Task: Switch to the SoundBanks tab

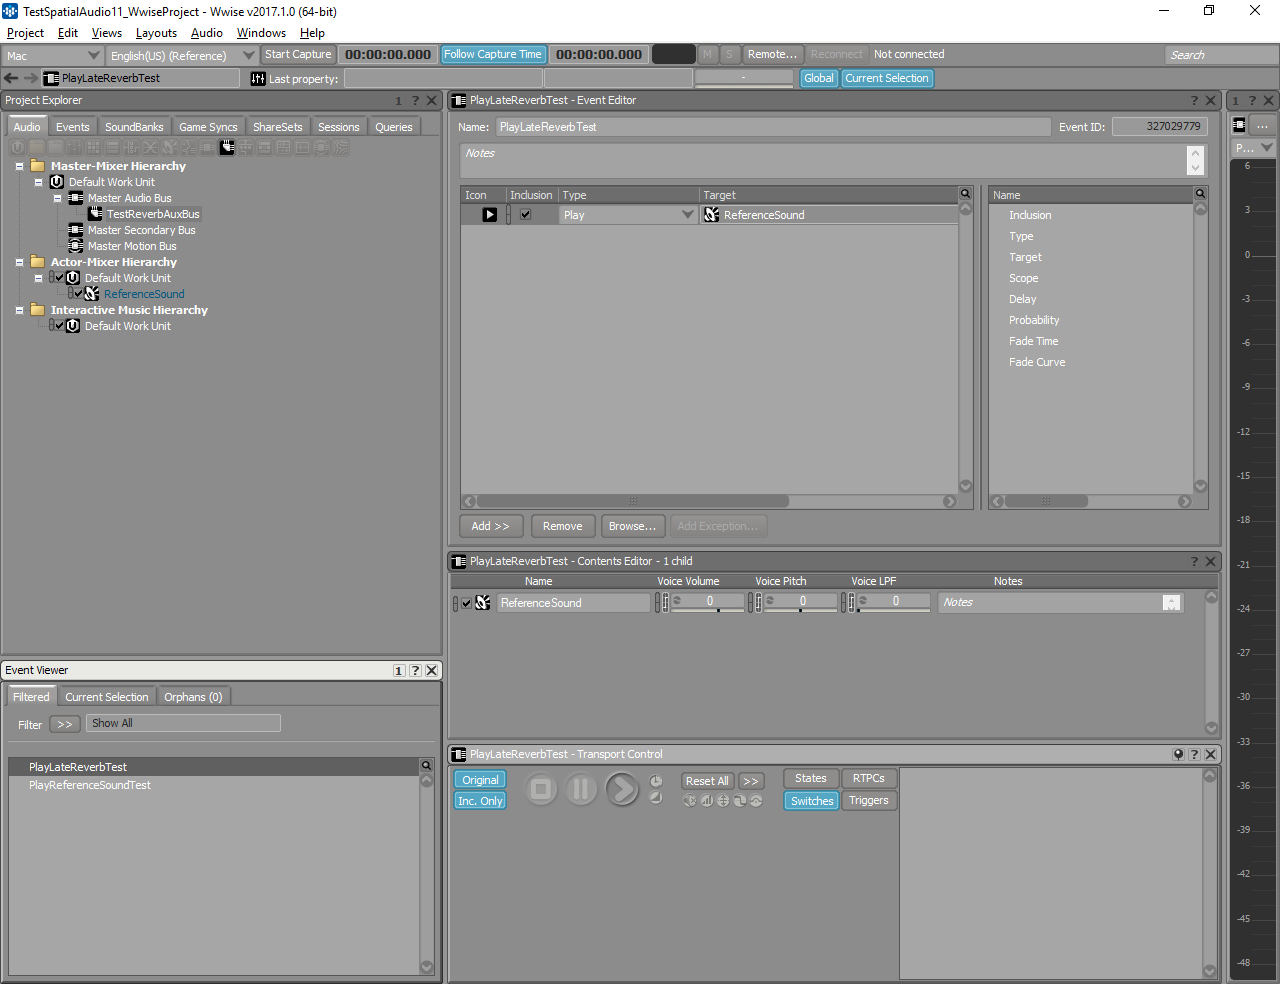Action: tap(134, 127)
